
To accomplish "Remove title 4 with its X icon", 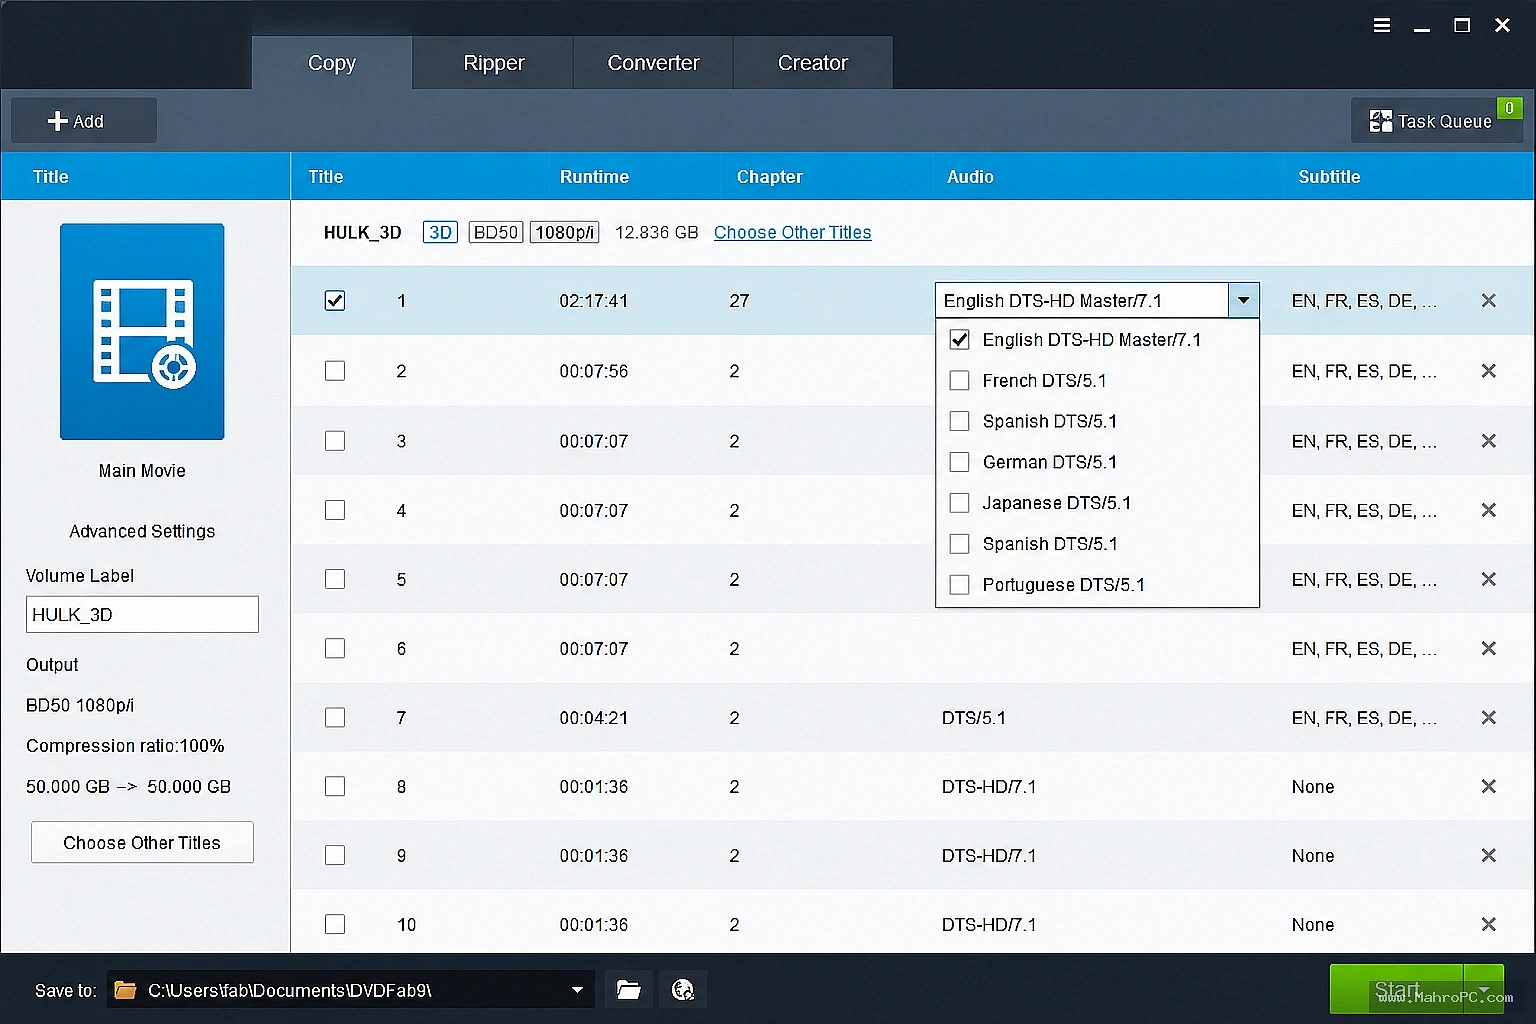I will coord(1488,510).
